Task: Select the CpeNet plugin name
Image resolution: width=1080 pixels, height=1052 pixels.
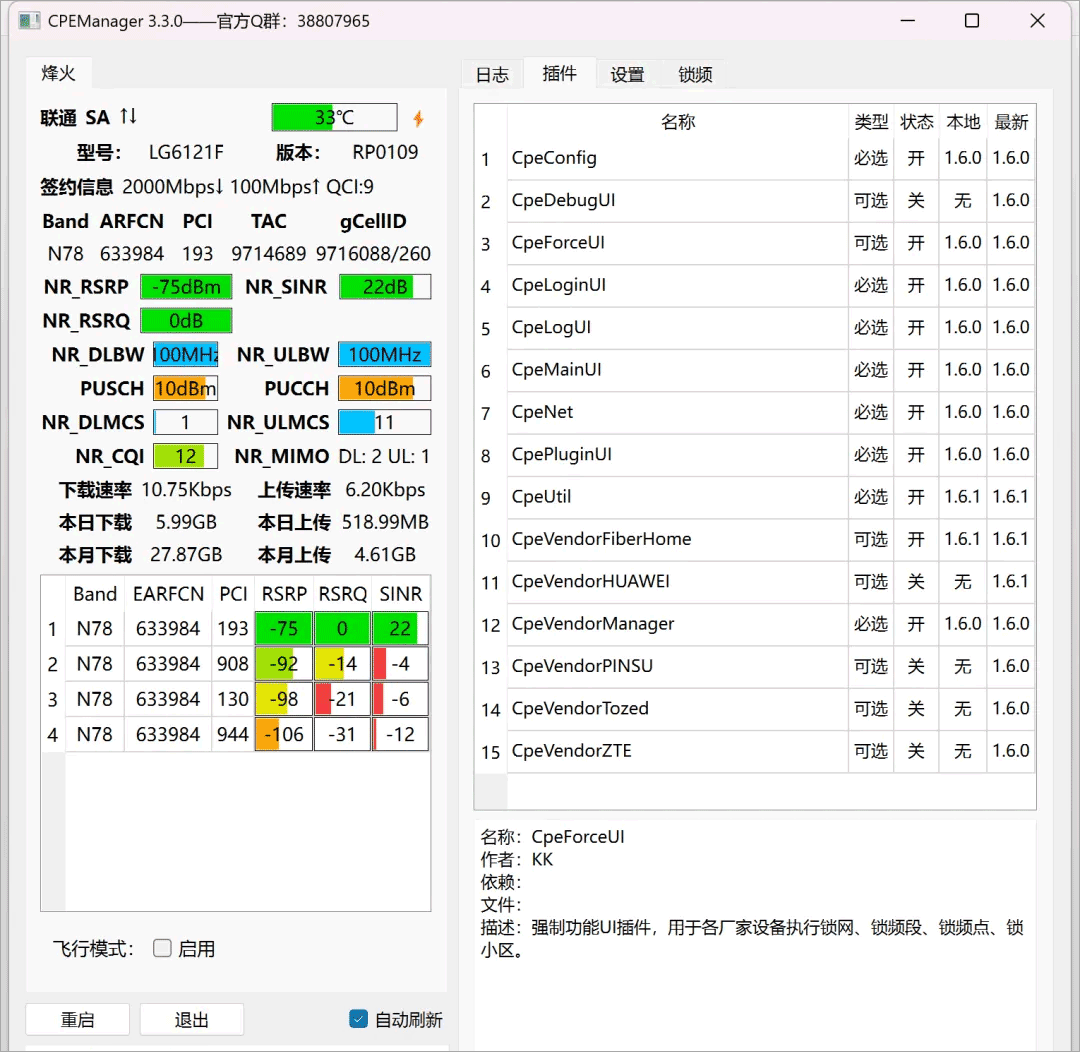Action: point(542,412)
